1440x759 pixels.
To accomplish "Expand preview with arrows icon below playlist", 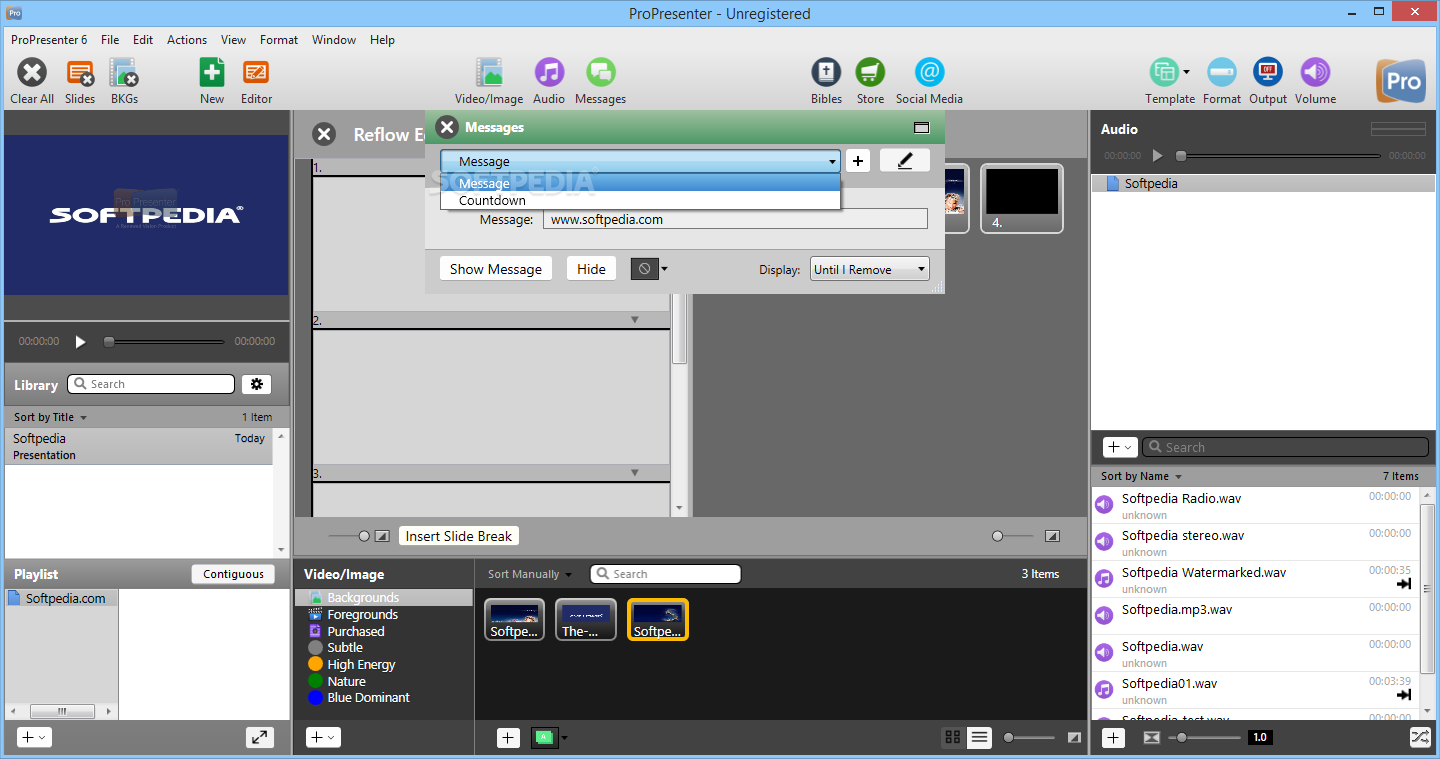I will [260, 737].
